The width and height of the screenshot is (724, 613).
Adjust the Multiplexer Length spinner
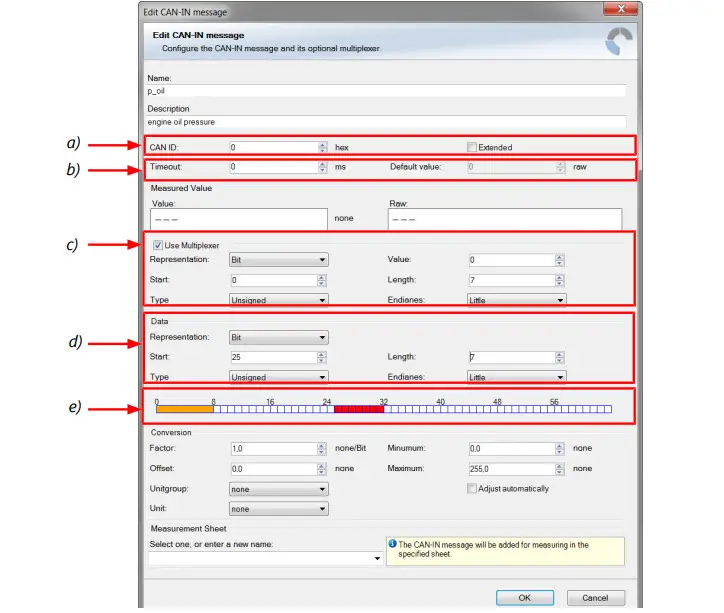[x=560, y=280]
